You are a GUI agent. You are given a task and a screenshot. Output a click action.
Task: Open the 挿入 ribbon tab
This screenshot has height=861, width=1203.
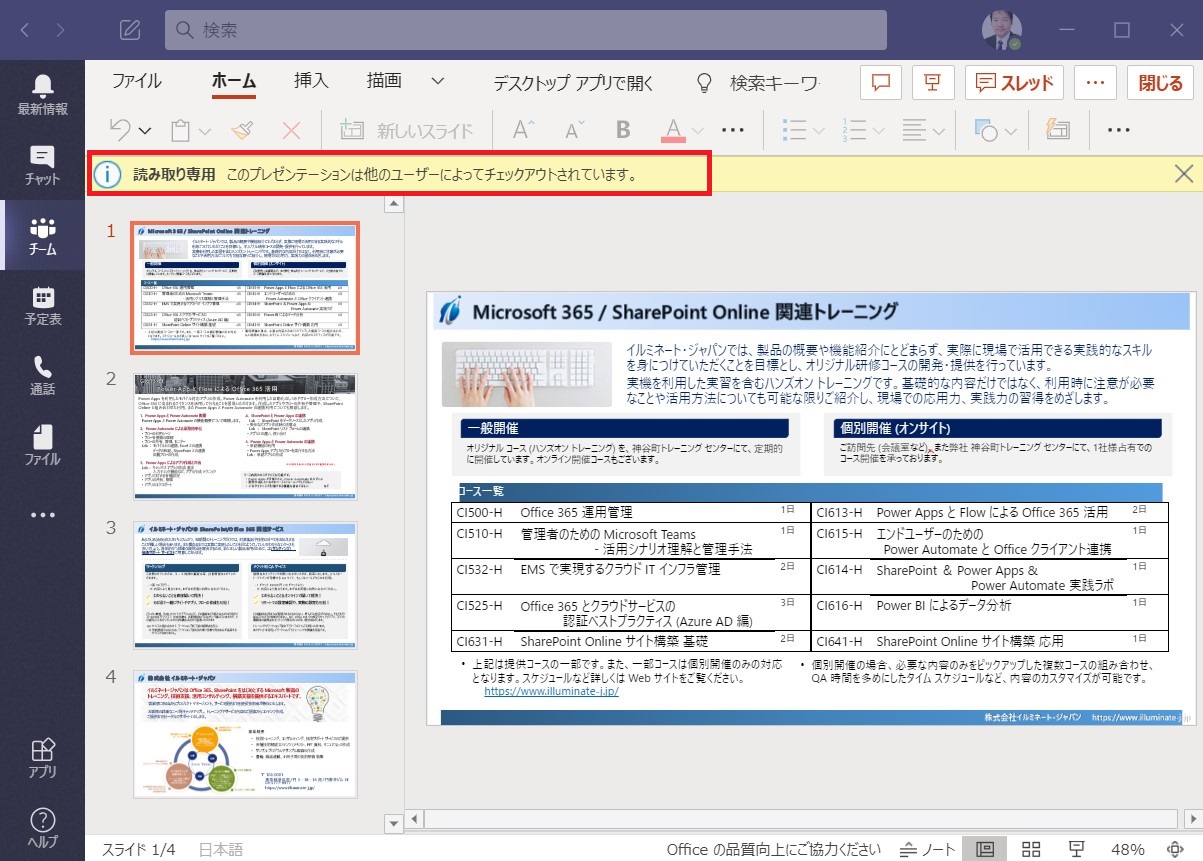[x=311, y=82]
